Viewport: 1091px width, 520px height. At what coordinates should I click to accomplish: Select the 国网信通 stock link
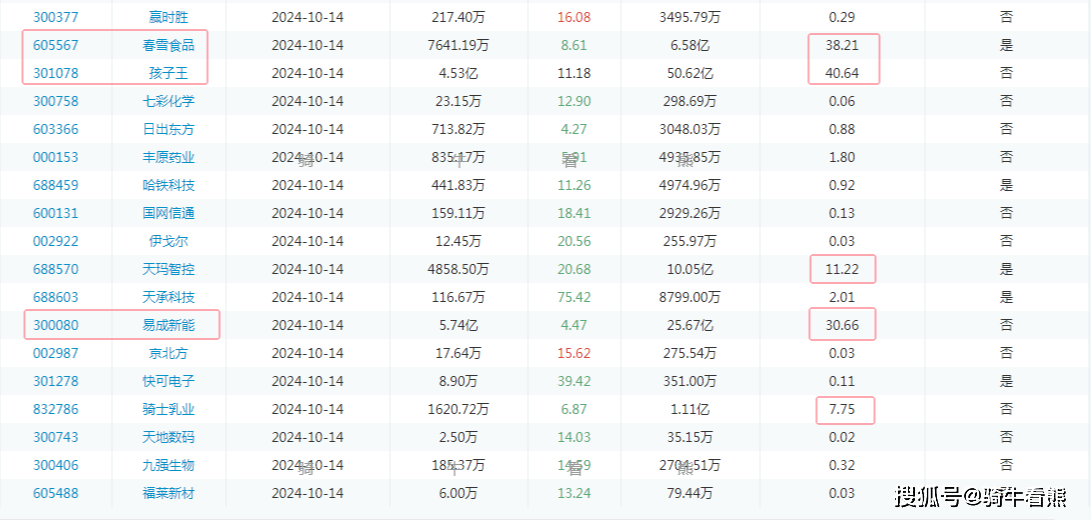coord(168,213)
